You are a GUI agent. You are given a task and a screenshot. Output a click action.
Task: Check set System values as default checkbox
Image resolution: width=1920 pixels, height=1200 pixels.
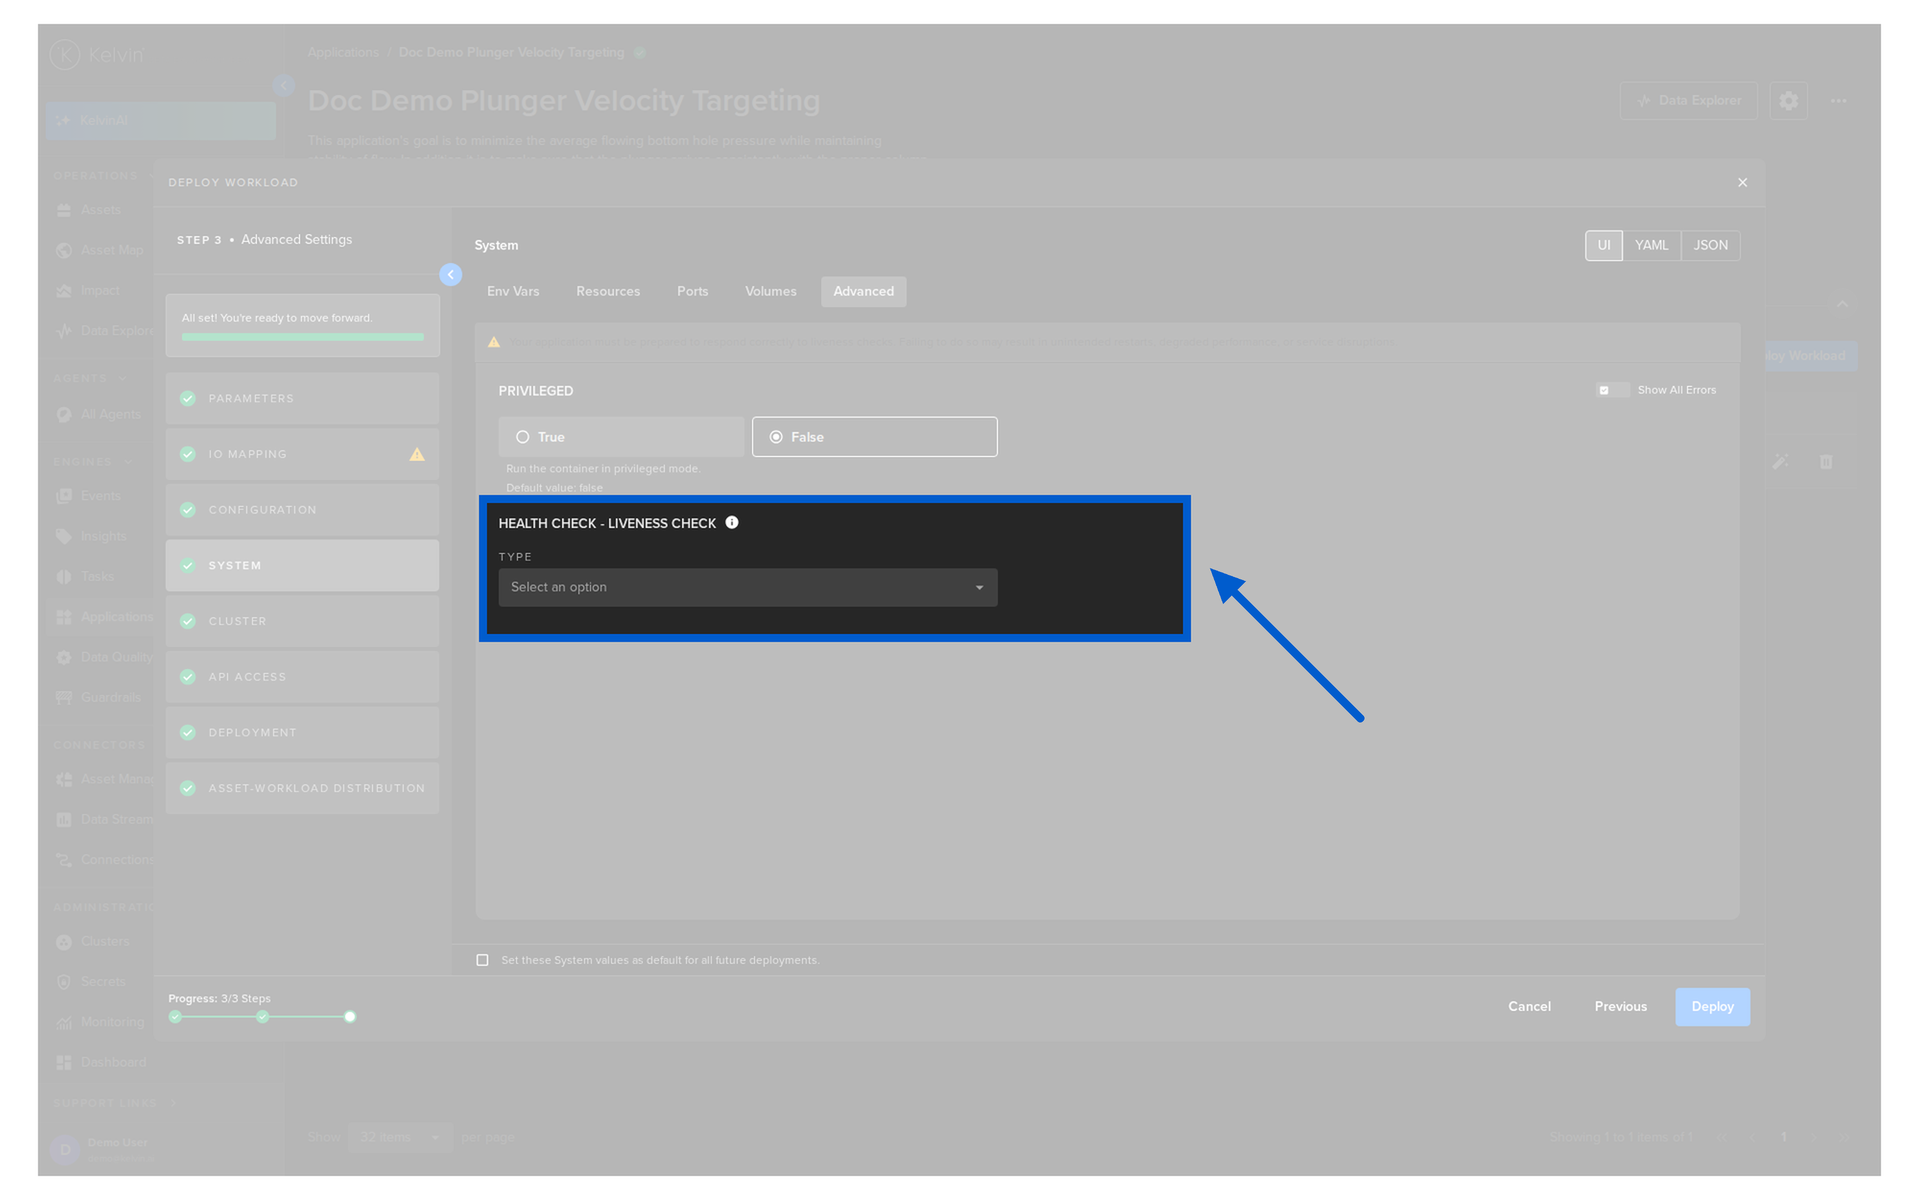tap(483, 960)
